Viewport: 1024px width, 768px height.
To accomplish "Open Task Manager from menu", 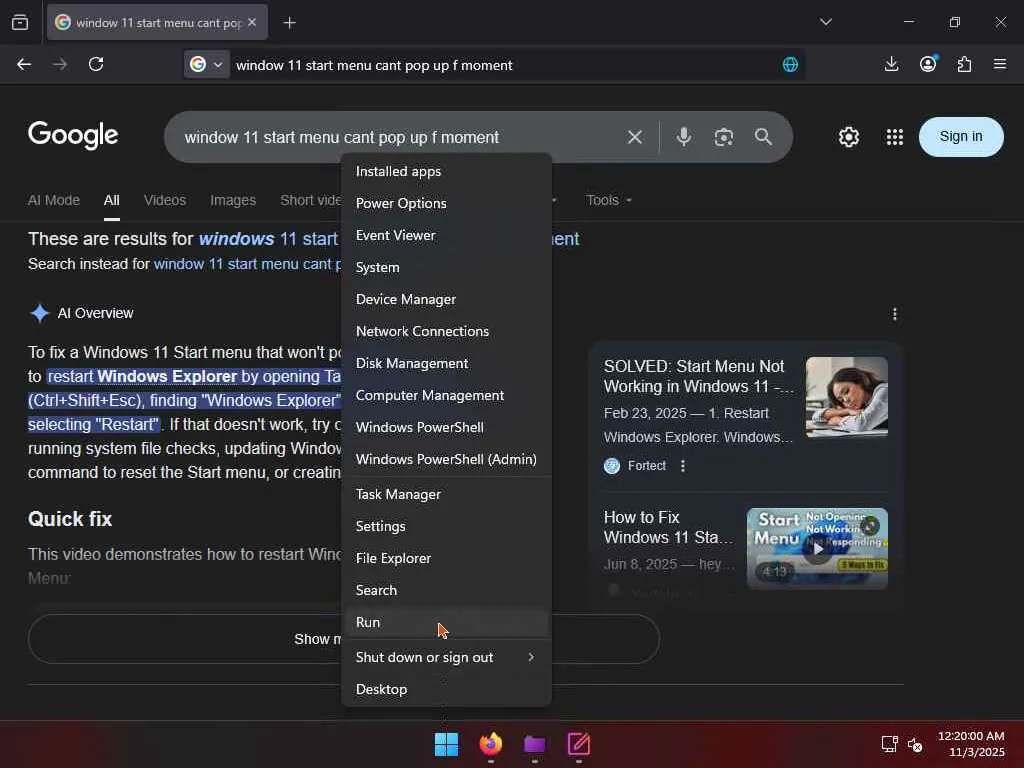I will click(446, 494).
